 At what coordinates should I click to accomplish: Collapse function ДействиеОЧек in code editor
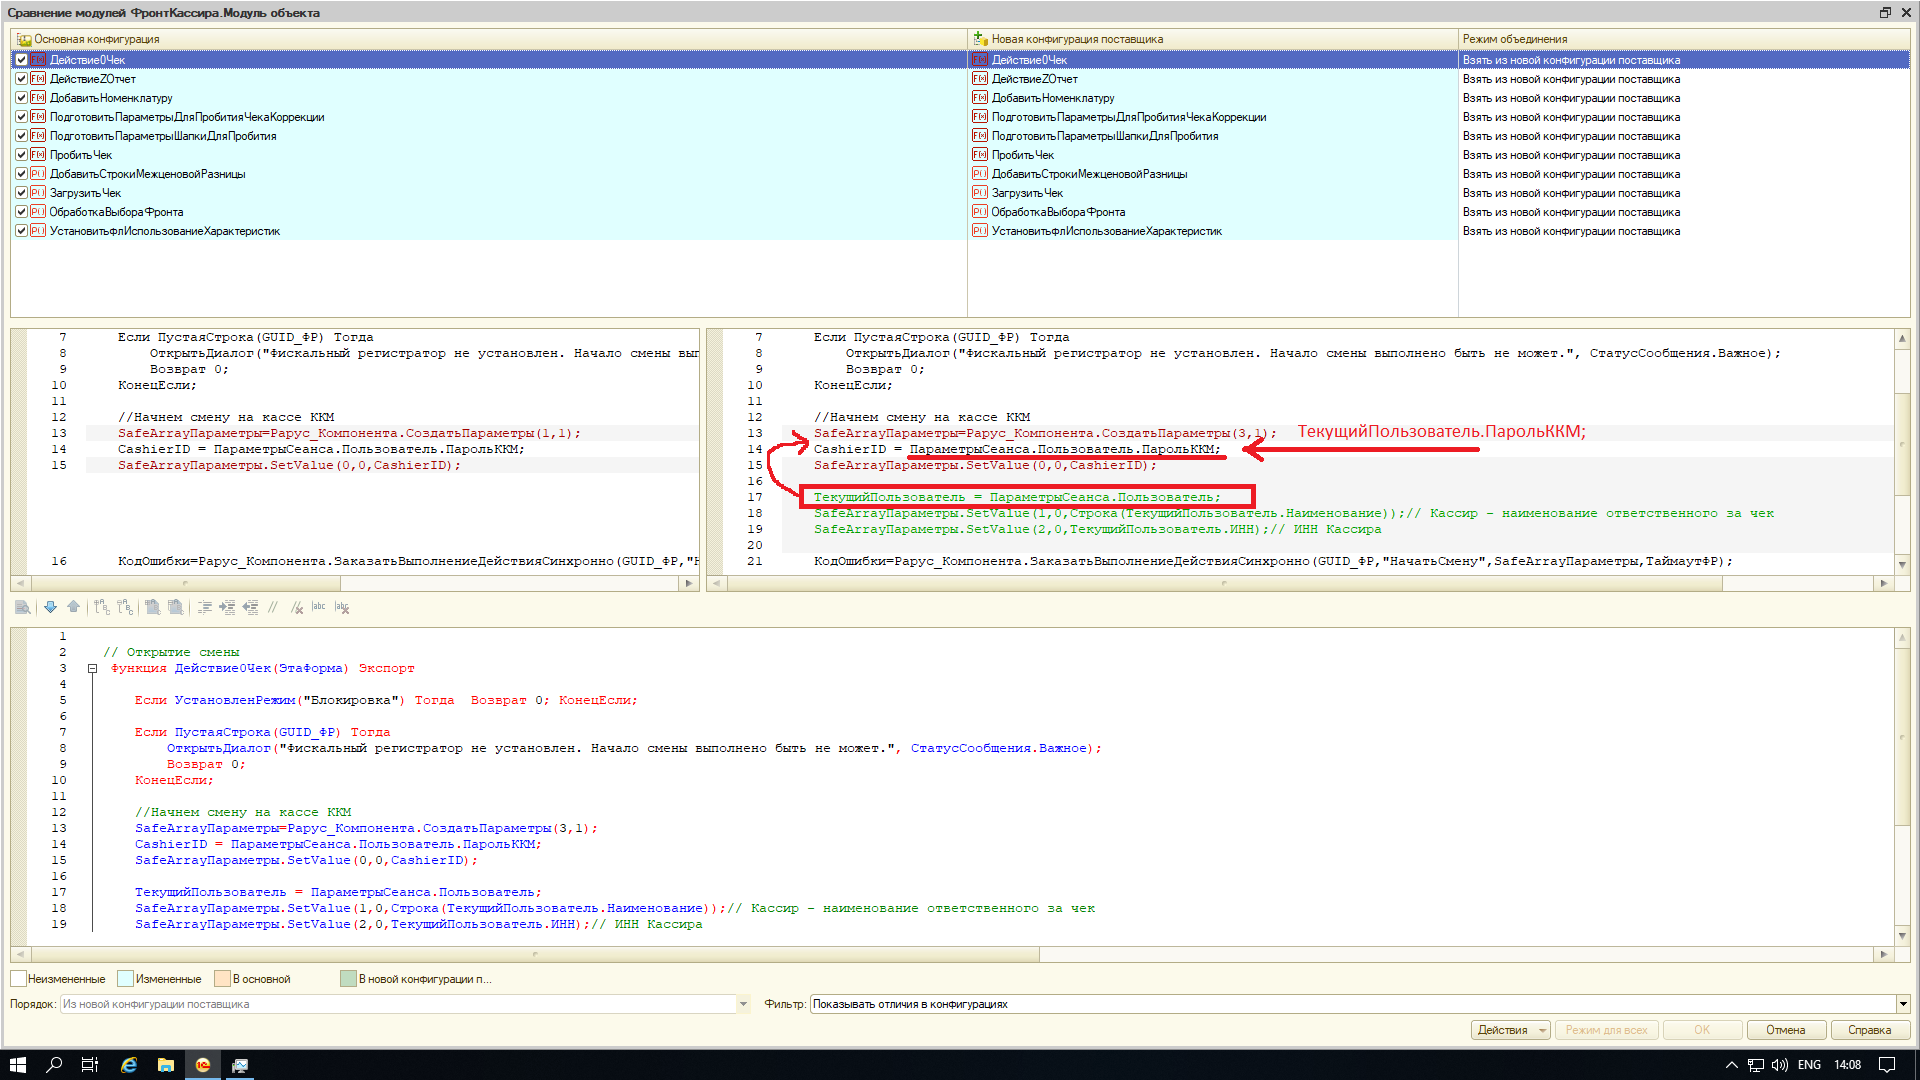(92, 669)
